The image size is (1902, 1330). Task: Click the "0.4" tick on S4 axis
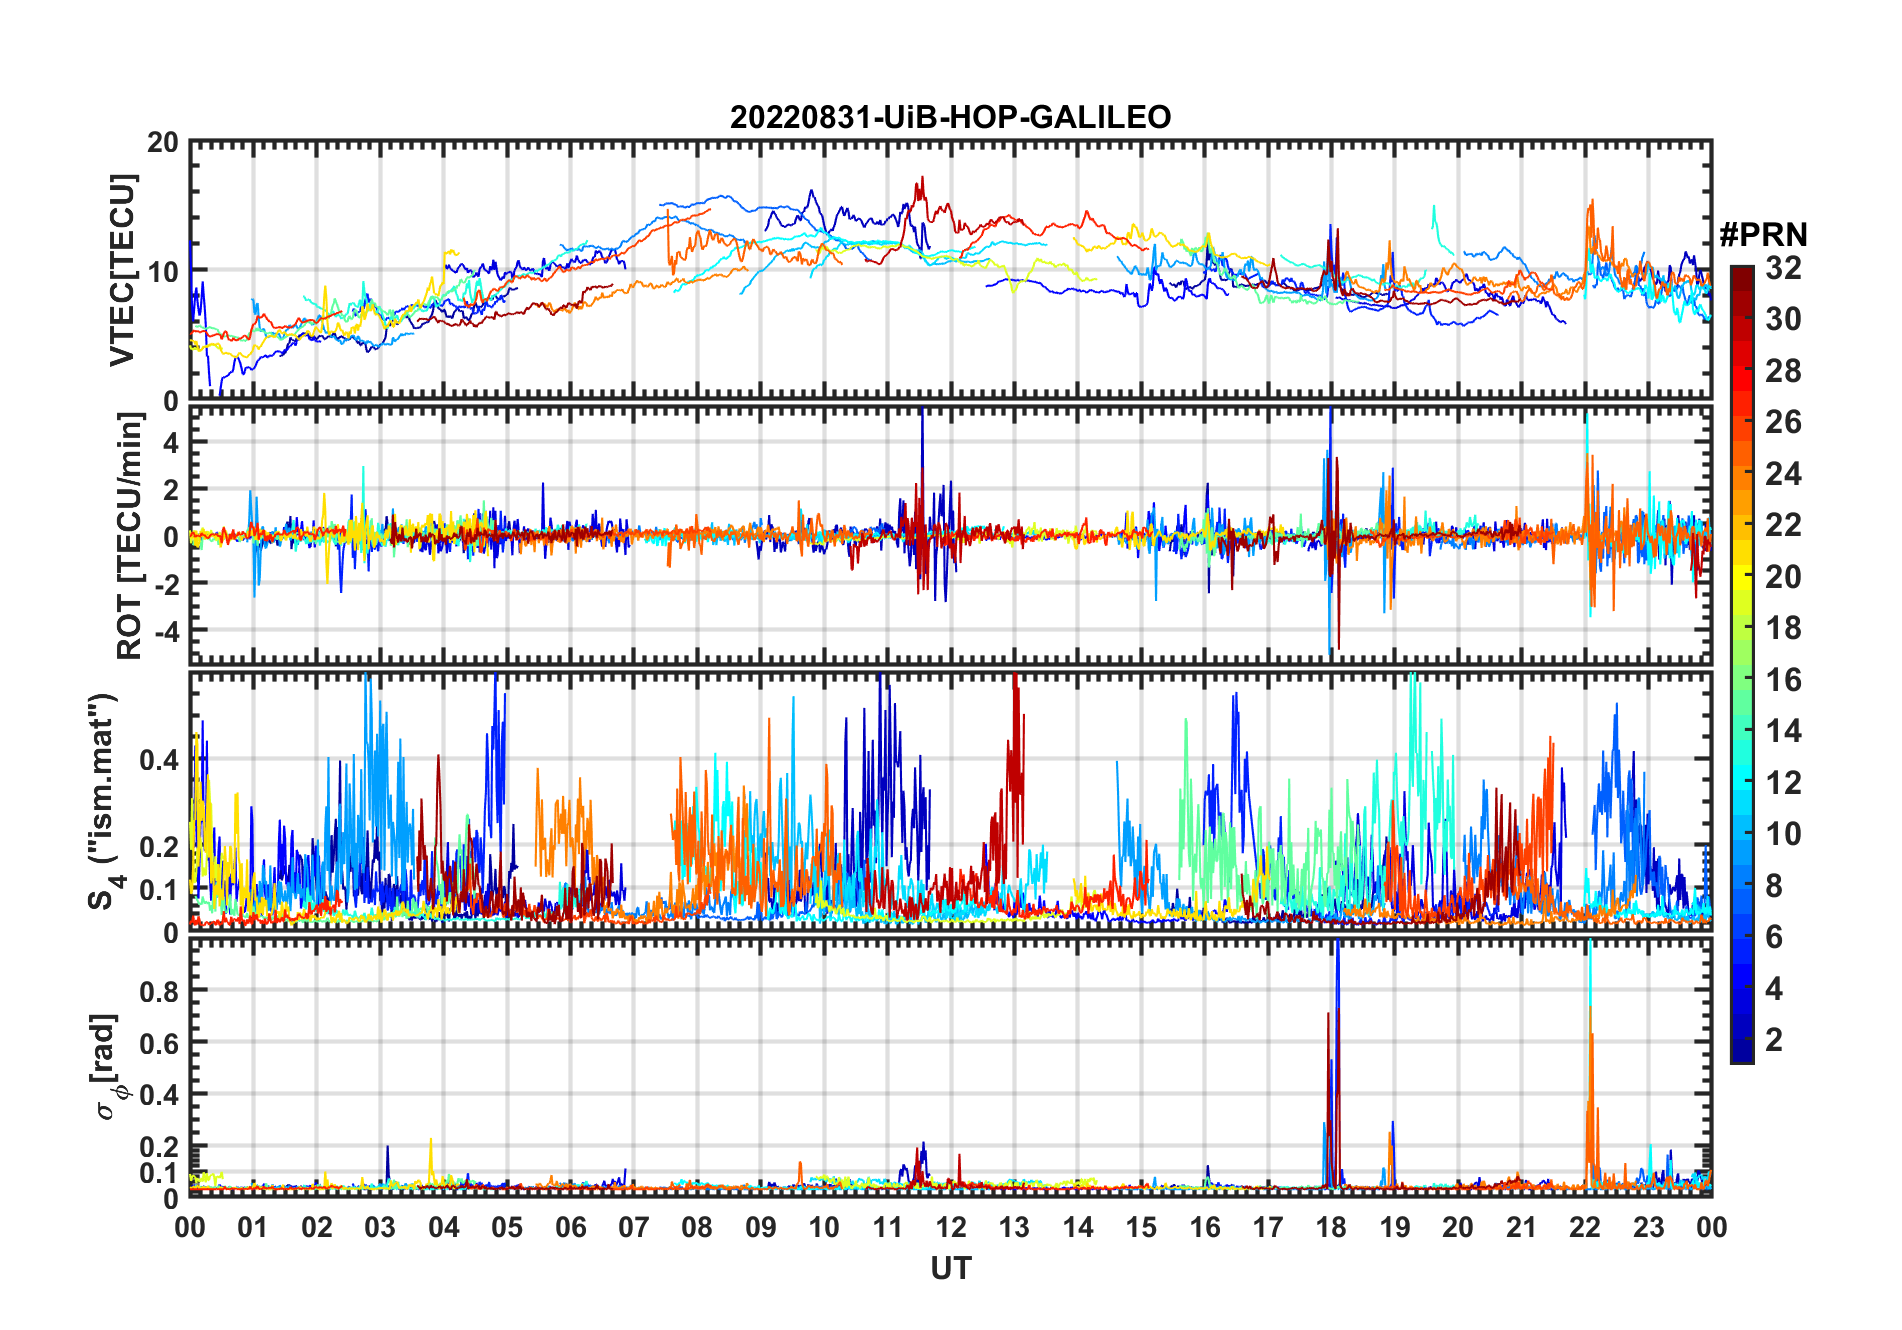point(159,760)
